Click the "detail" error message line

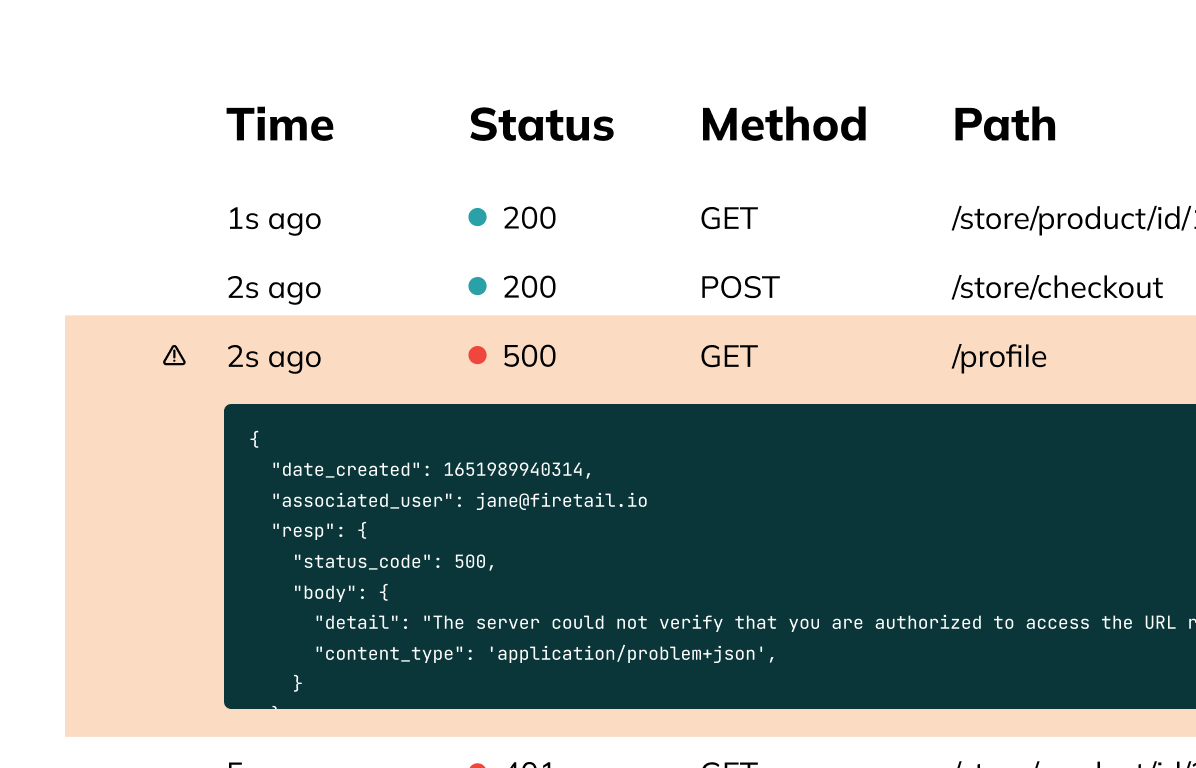tap(755, 623)
